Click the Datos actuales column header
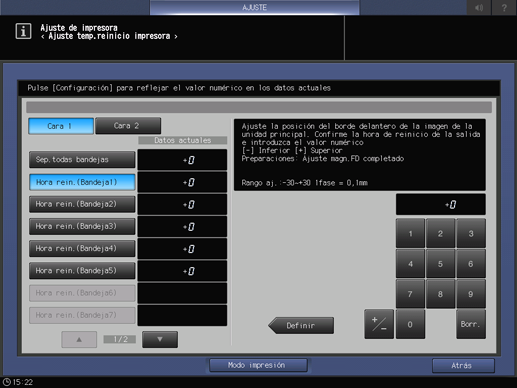Screen dimensions: 517x388 pyautogui.click(x=183, y=140)
